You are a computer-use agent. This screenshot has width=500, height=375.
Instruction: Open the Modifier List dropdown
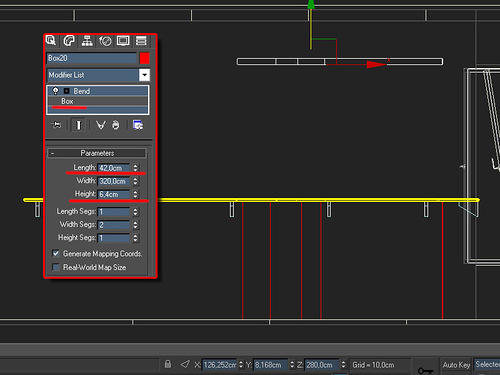[x=144, y=75]
